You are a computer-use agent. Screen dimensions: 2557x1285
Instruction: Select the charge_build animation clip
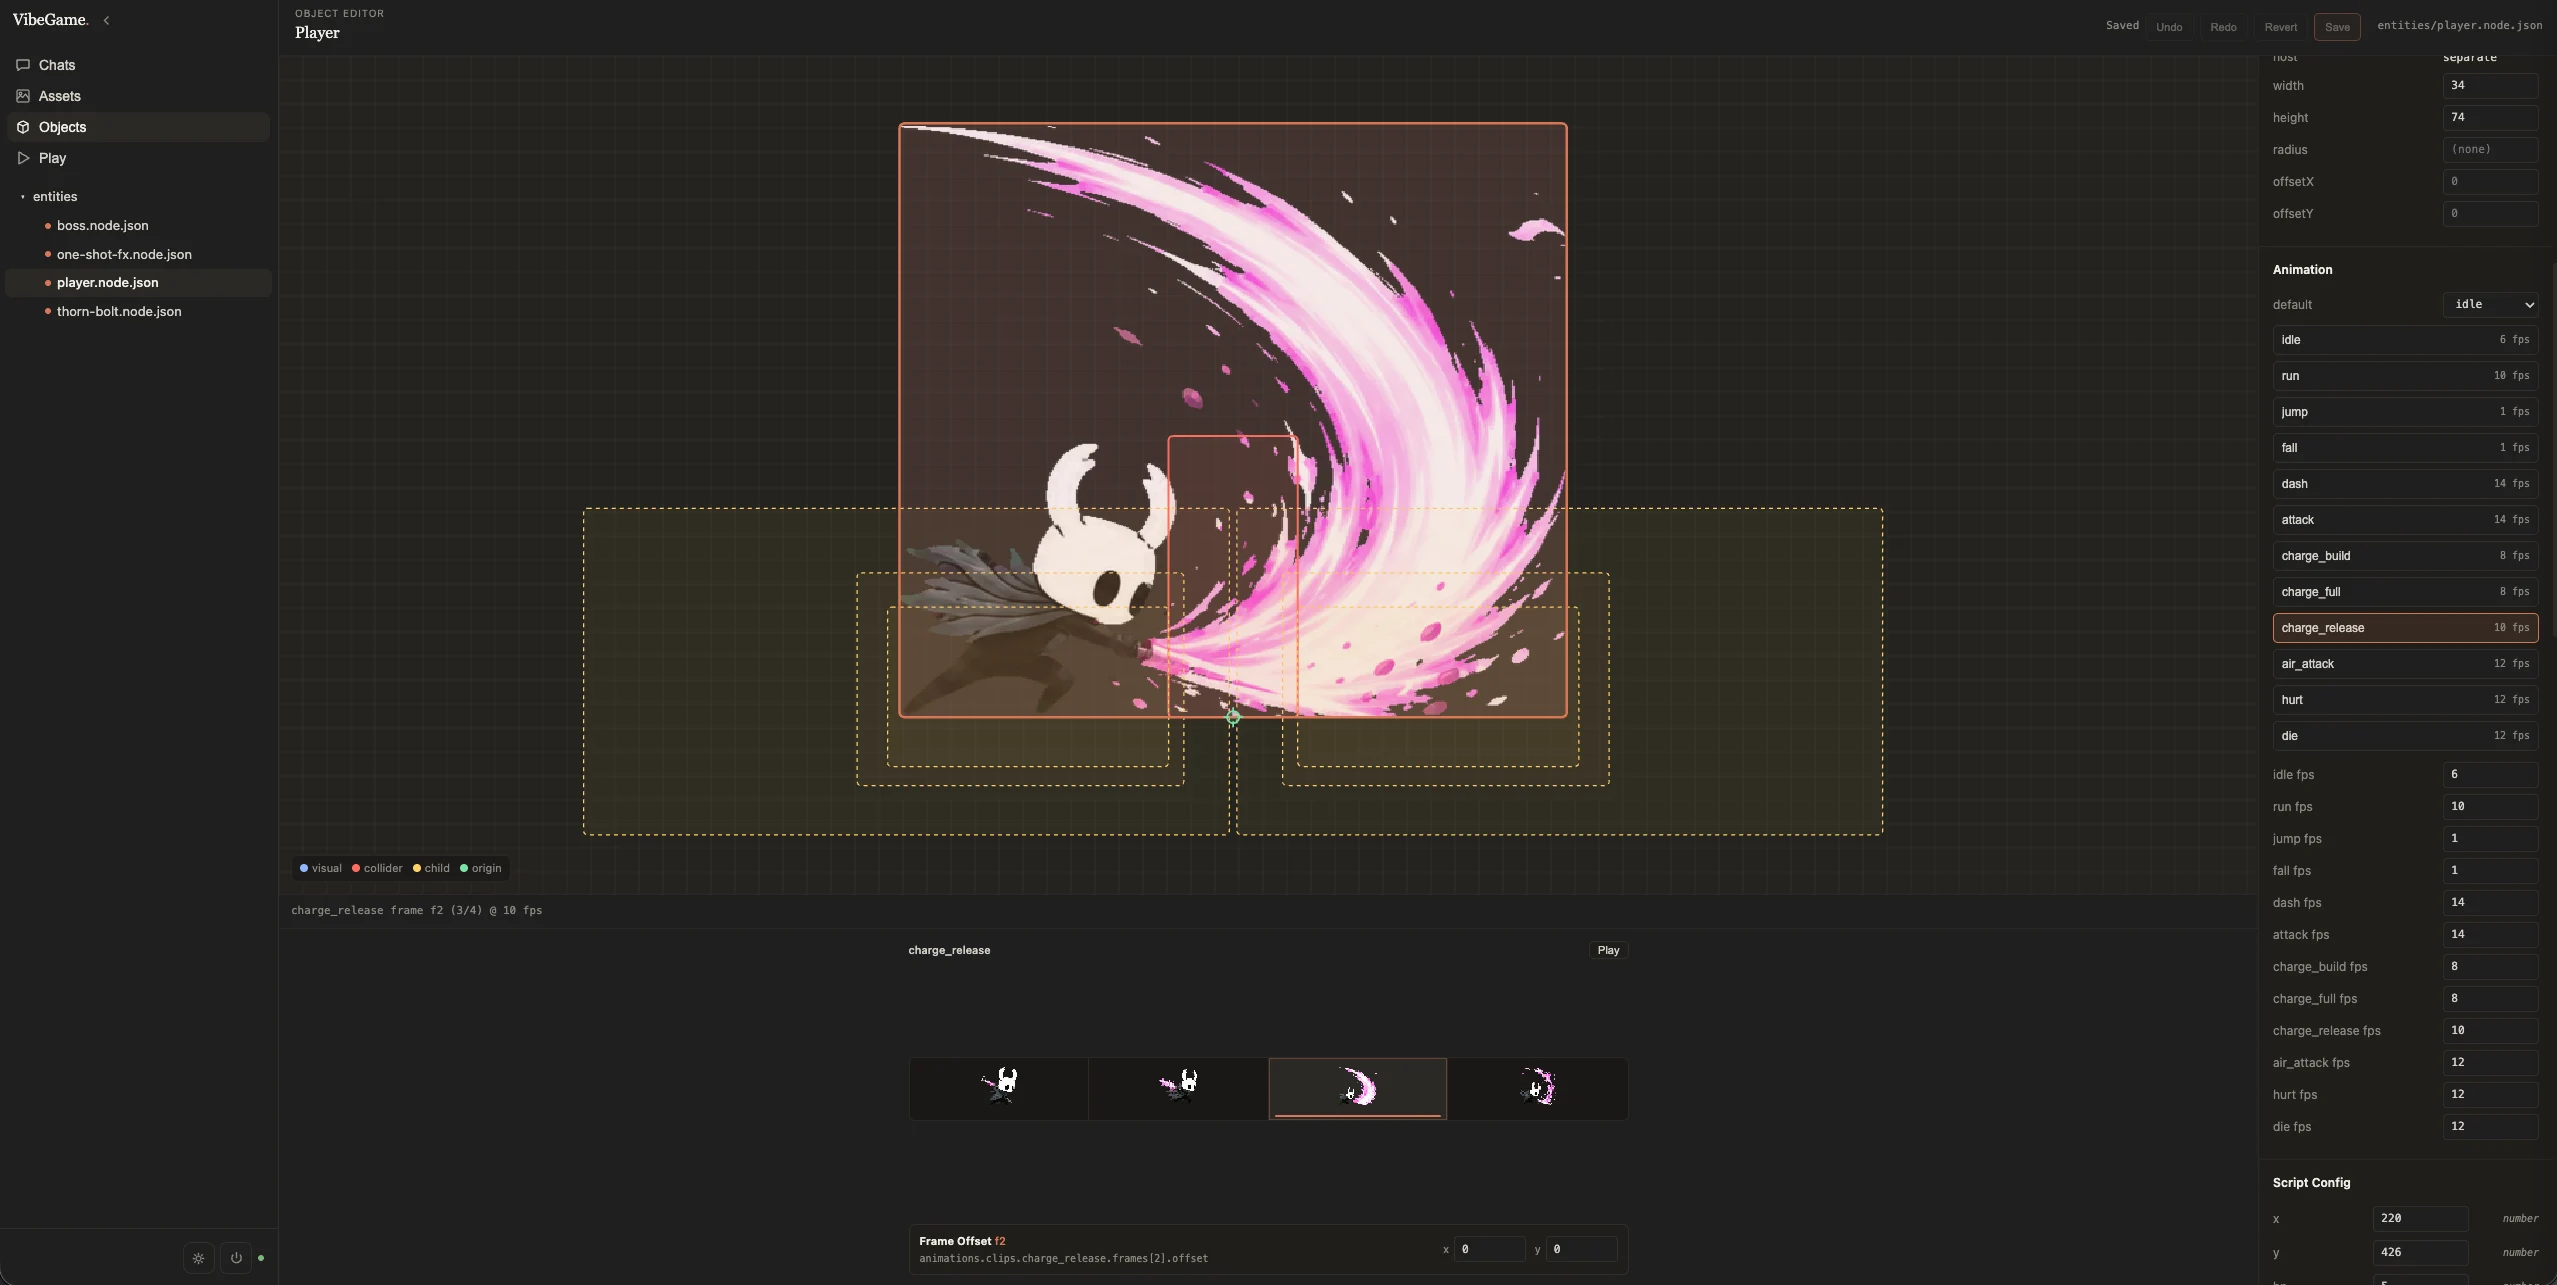pos(2405,556)
